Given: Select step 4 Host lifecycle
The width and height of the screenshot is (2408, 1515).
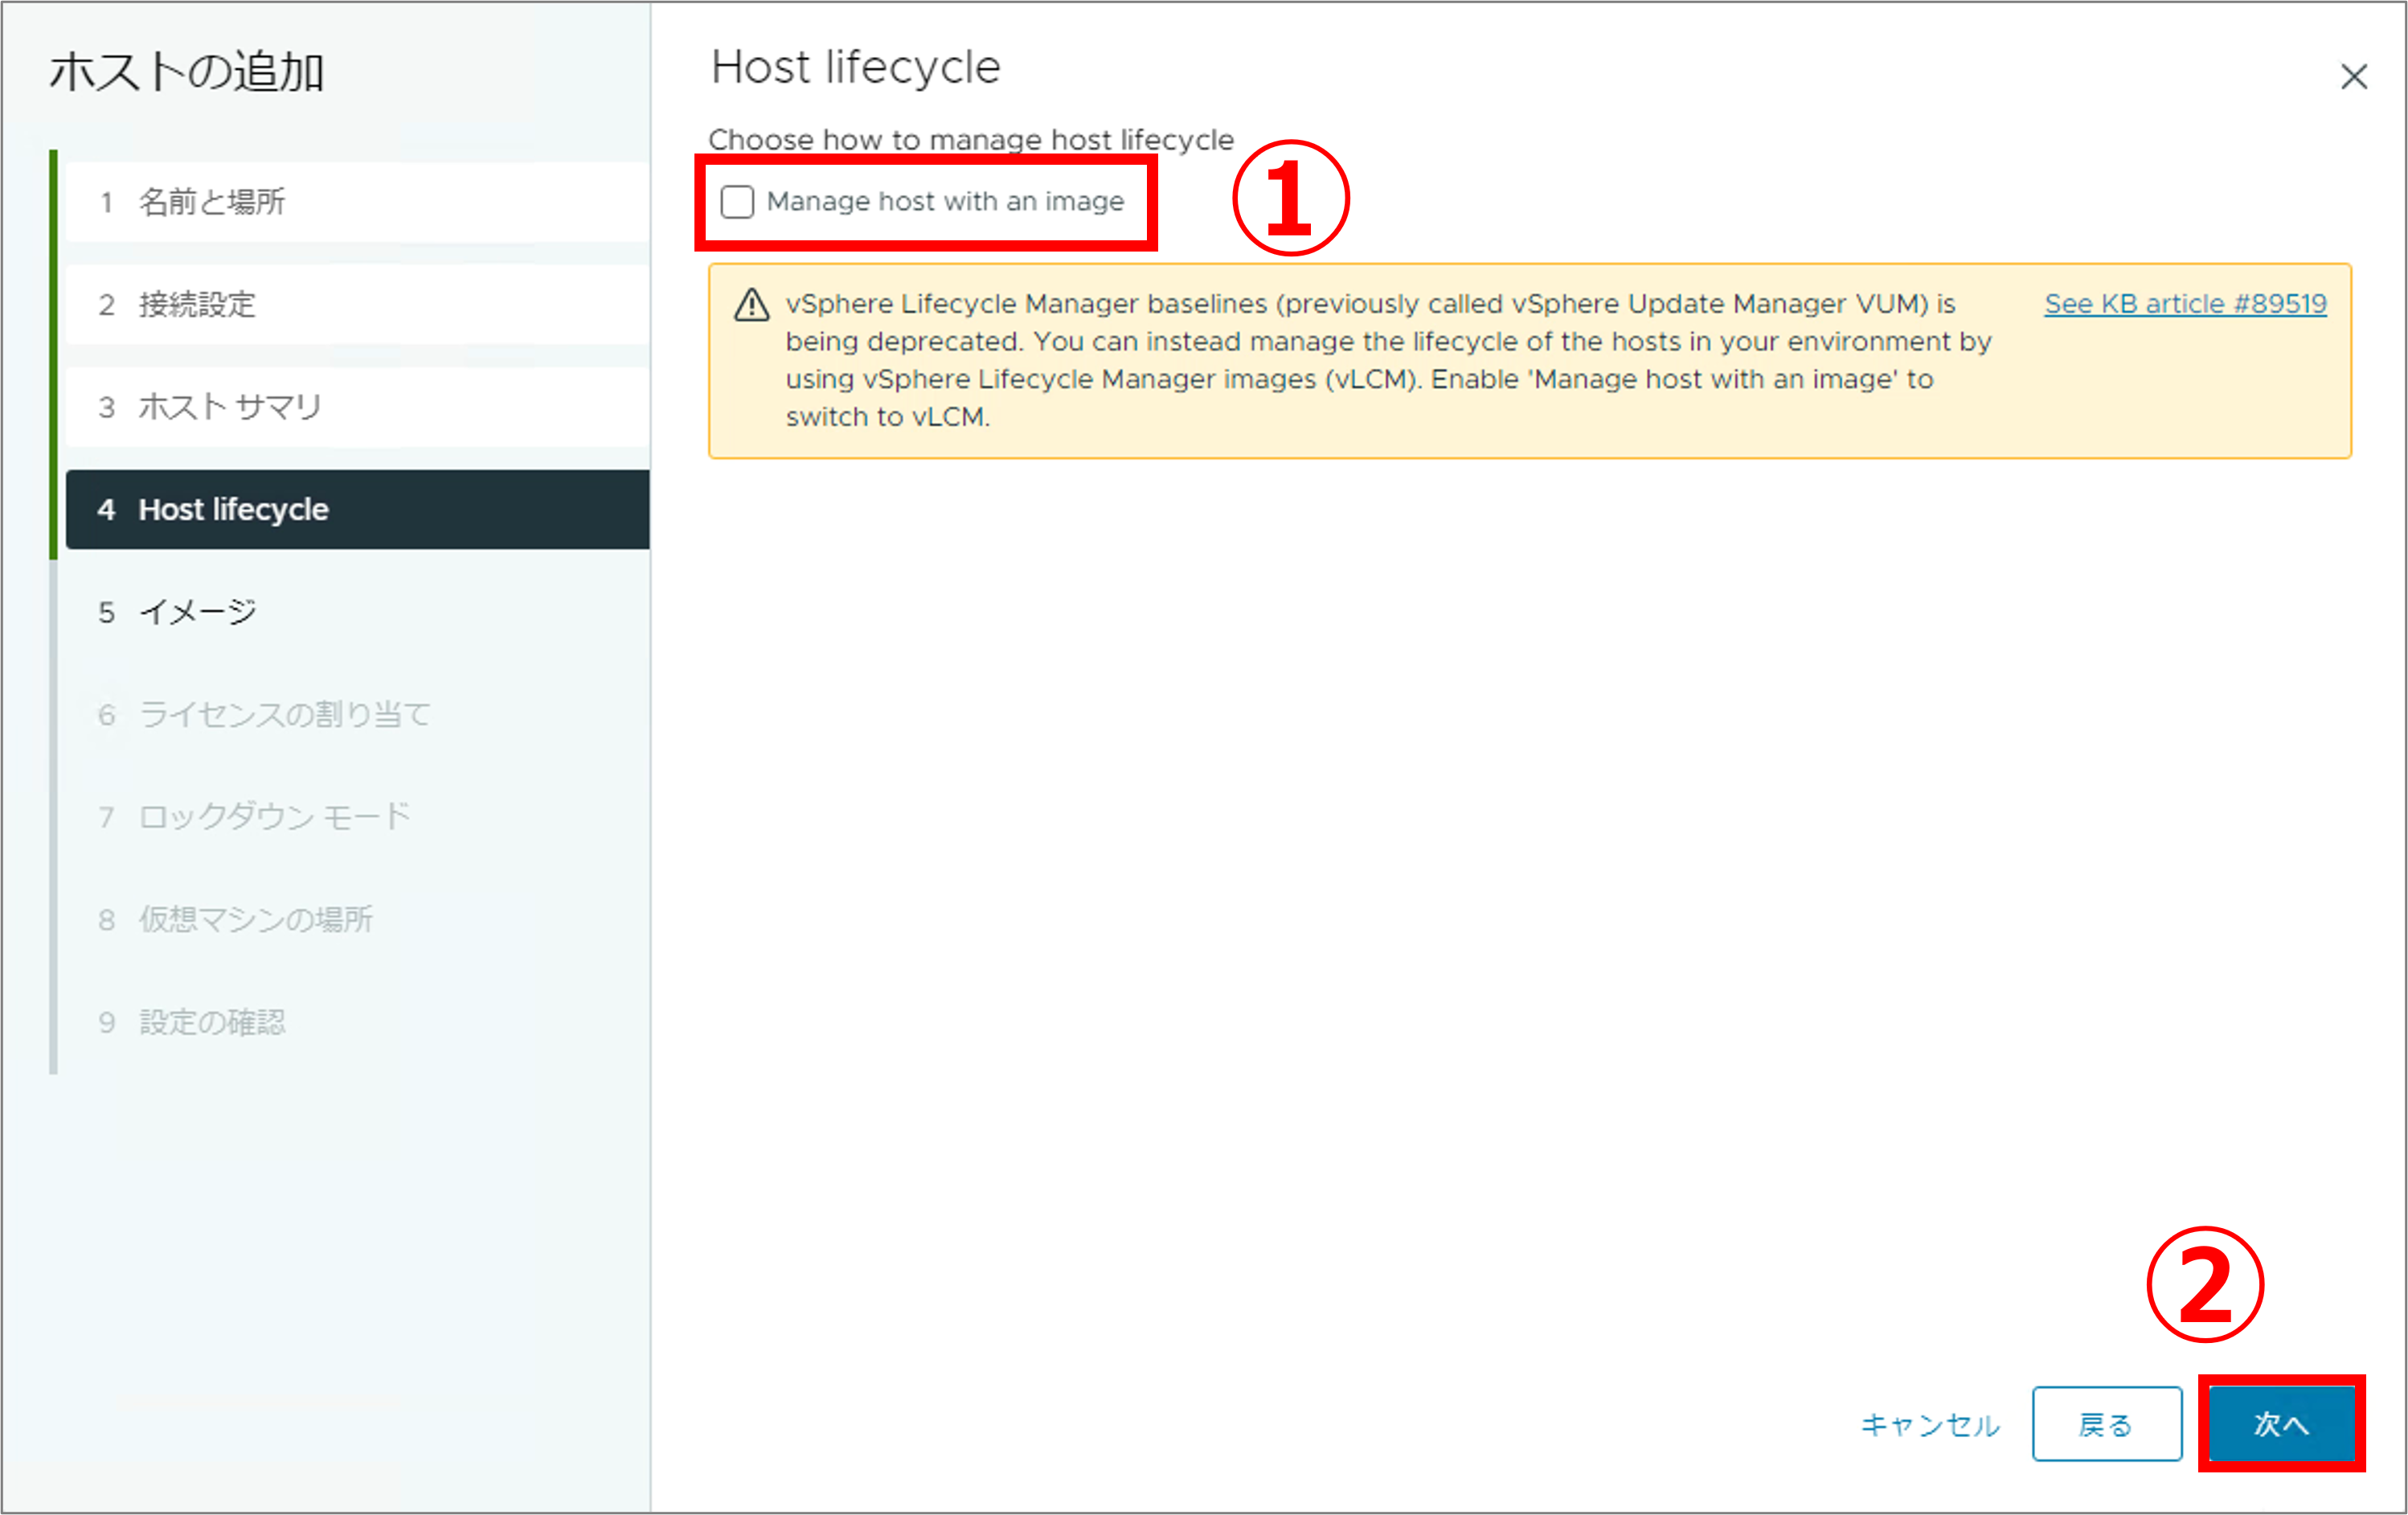Looking at the screenshot, I should point(233,509).
